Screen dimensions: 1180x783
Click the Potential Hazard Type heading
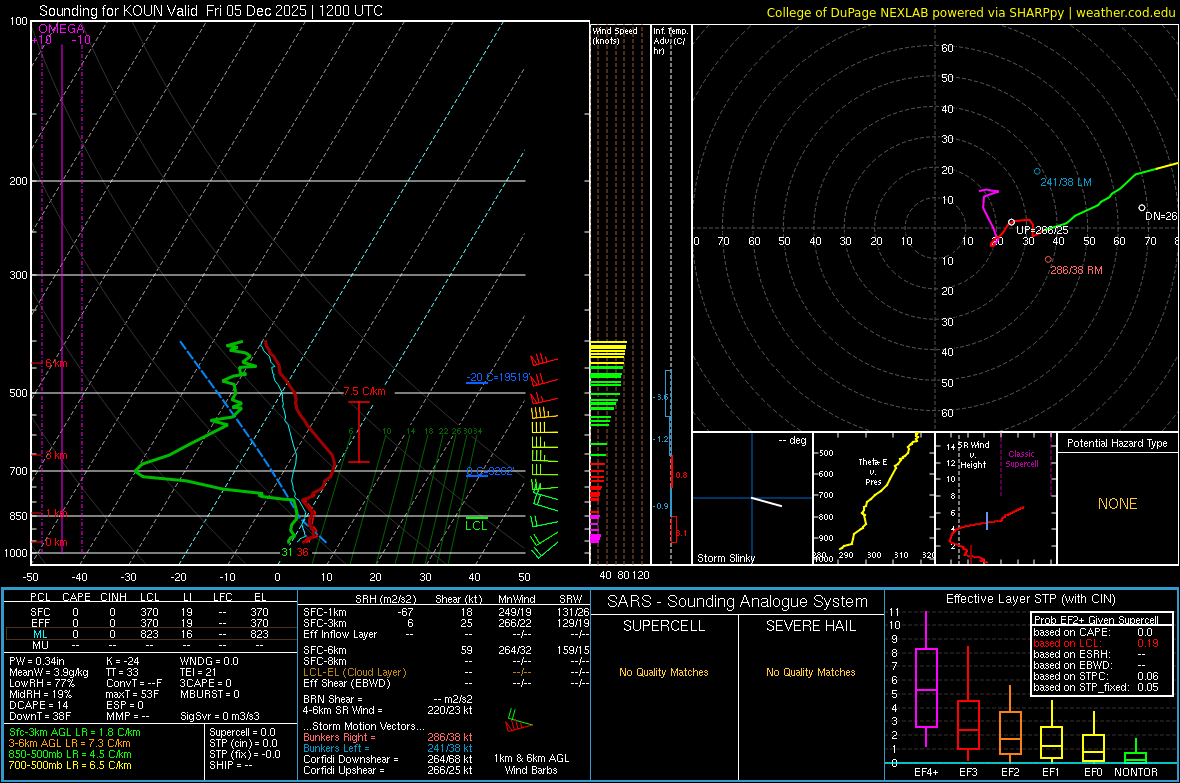[x=1117, y=443]
